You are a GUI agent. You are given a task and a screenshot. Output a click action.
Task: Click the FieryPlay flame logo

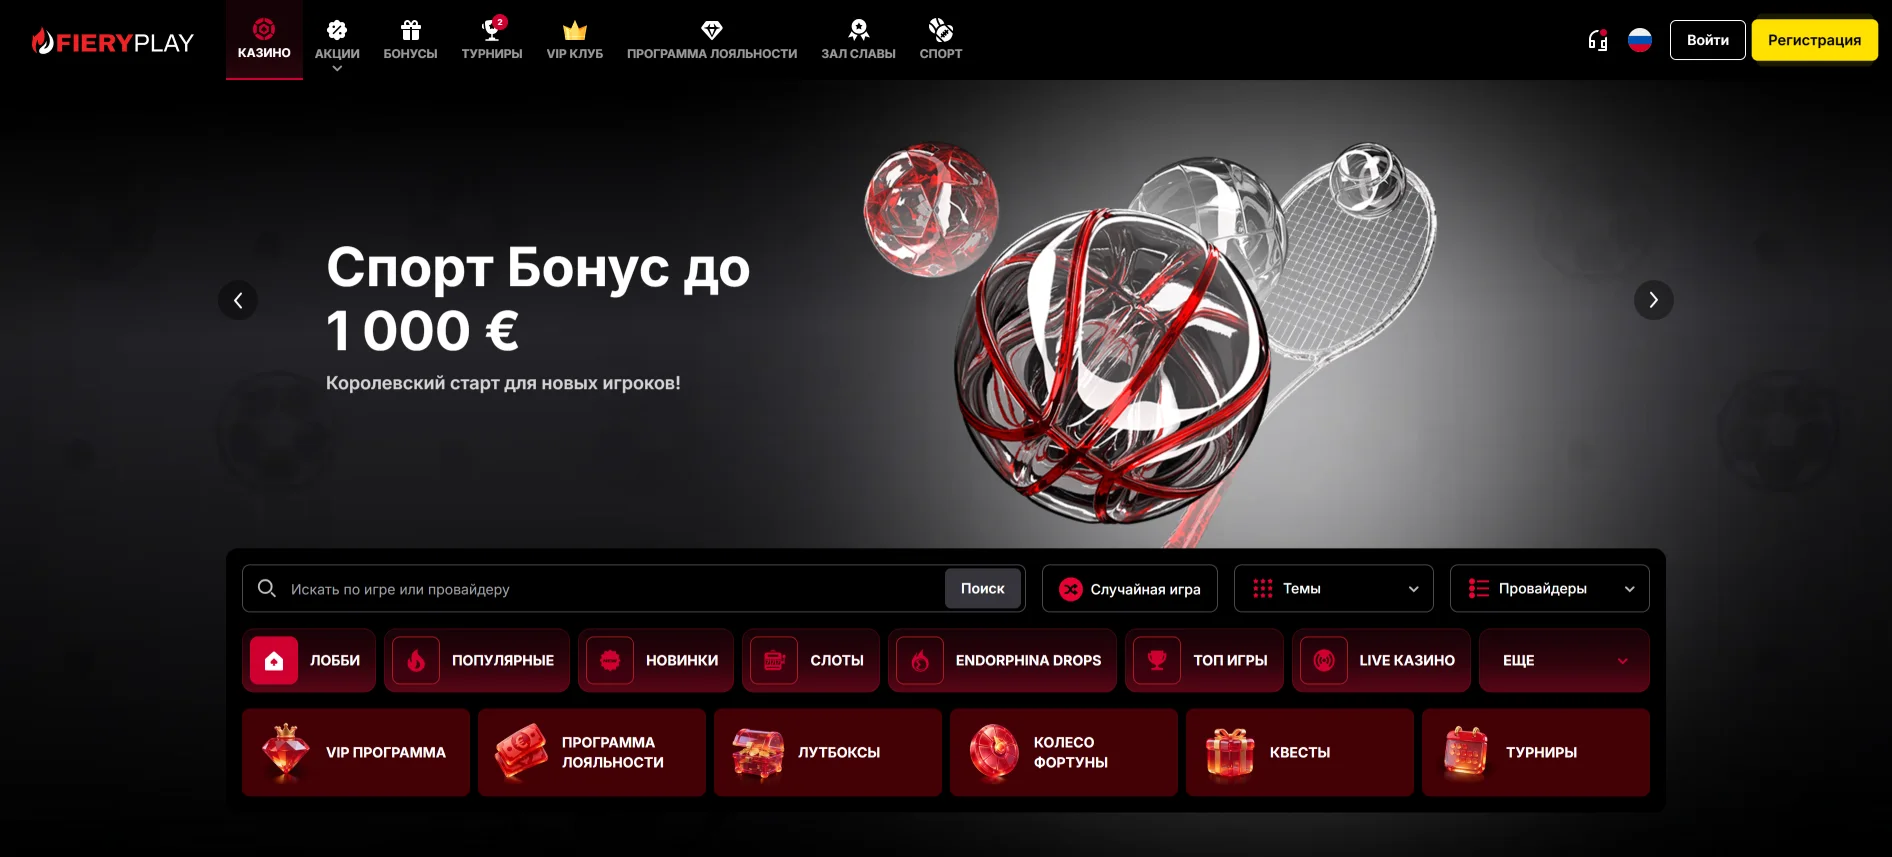[x=112, y=42]
